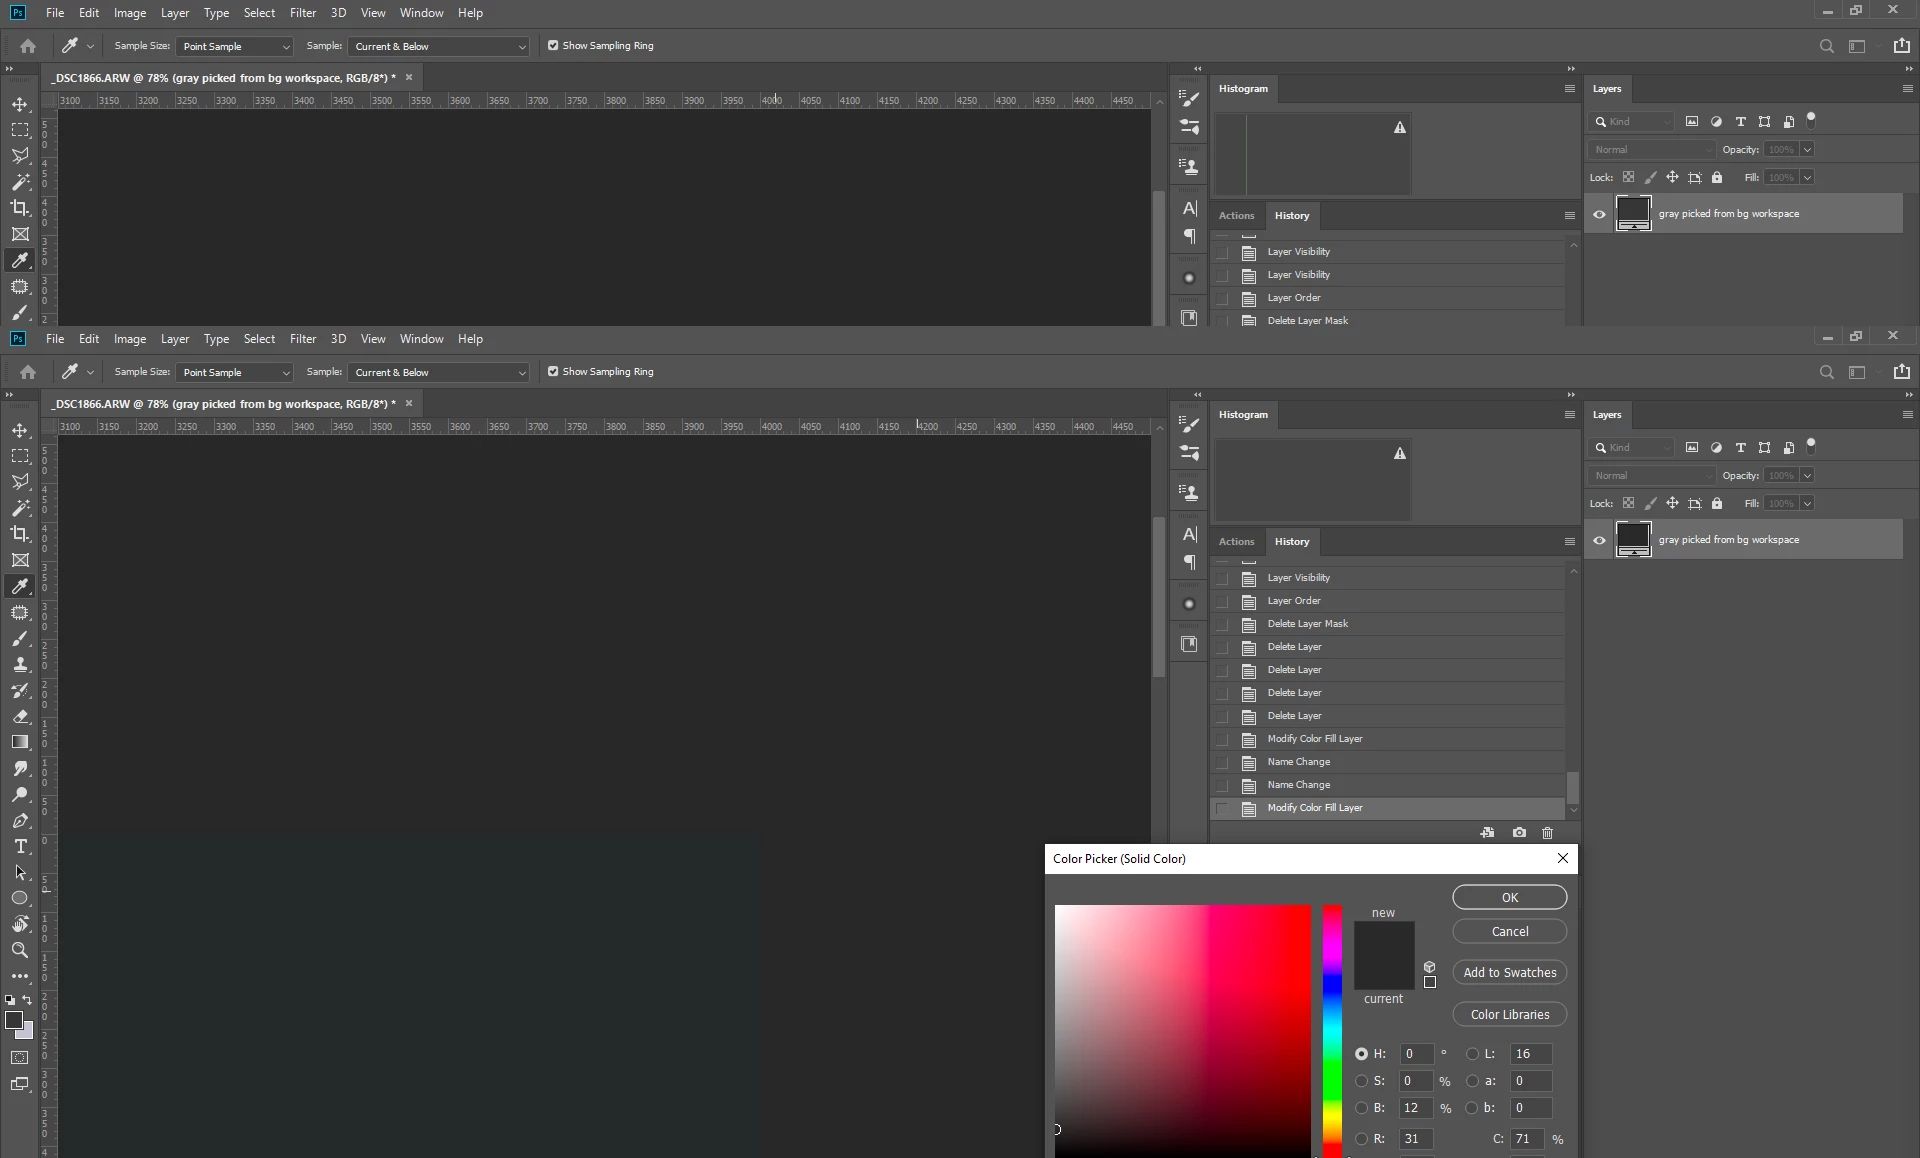The width and height of the screenshot is (1920, 1158).
Task: Select the Gradient tool
Action: 20,742
